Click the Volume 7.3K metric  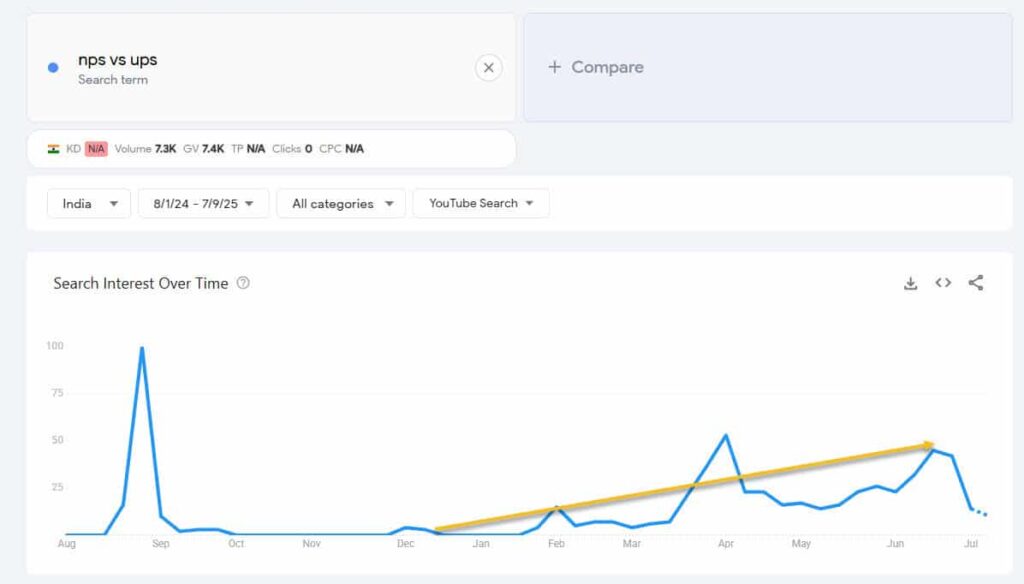[145, 149]
